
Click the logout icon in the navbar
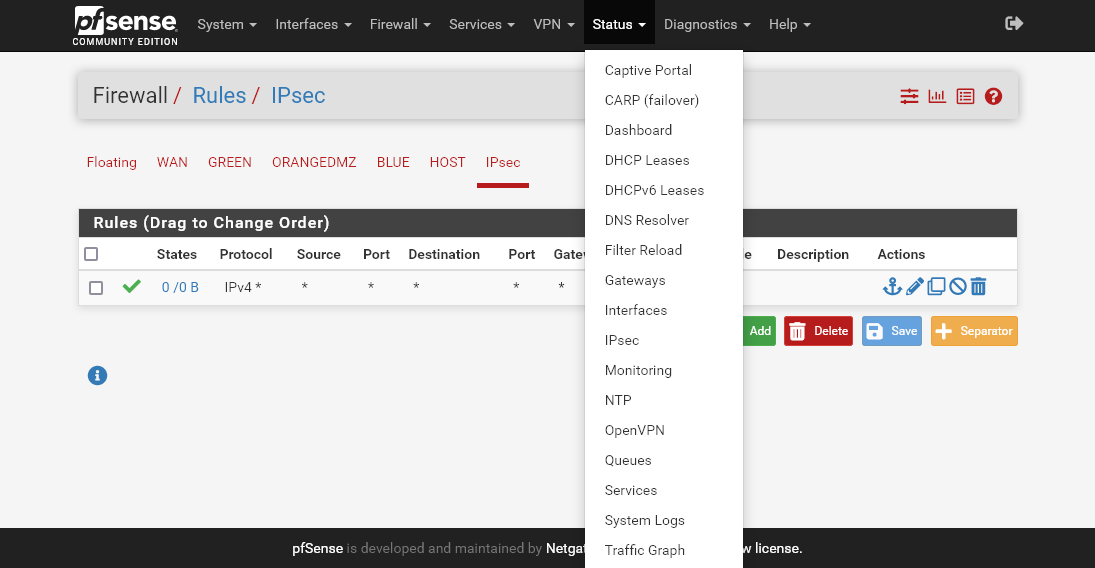click(x=1014, y=24)
